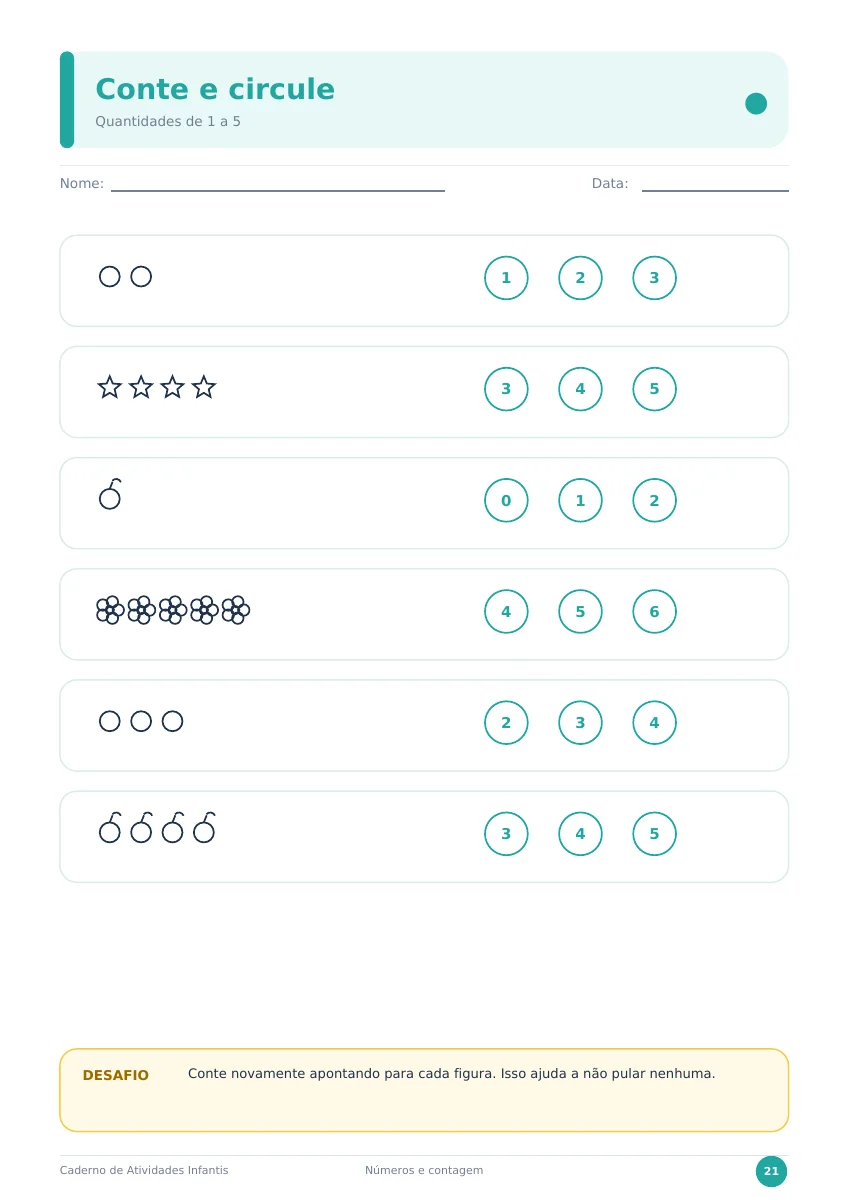Click 'Caderno de Atividades Infantis' footer text
Screen dimensions: 849x1200
[x=144, y=1170]
